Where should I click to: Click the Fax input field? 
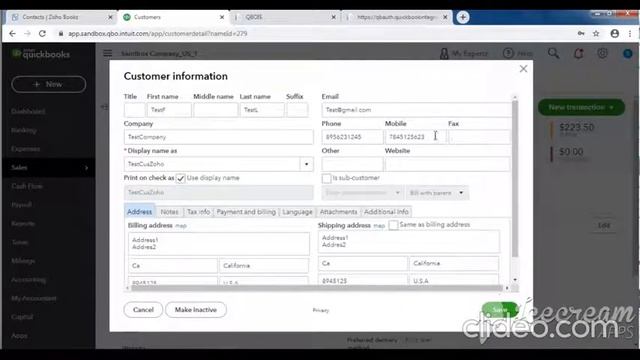tap(479, 137)
